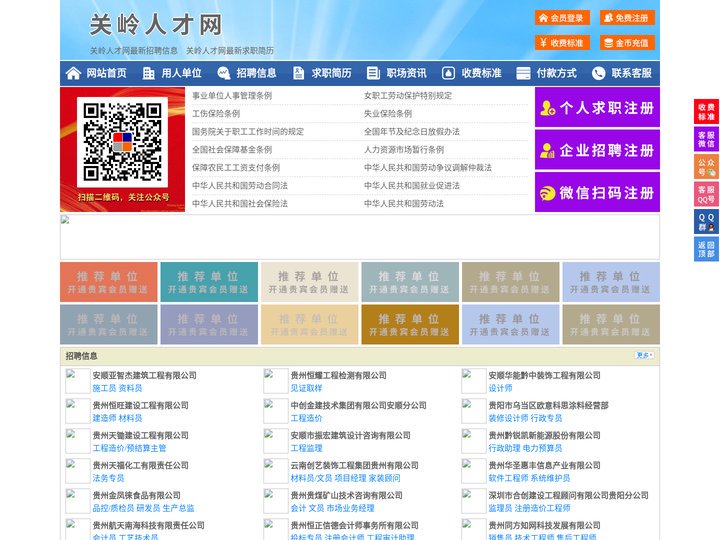This screenshot has width=720, height=540.
Task: Click the 返回顶部 floating sidebar icon
Action: [706, 249]
